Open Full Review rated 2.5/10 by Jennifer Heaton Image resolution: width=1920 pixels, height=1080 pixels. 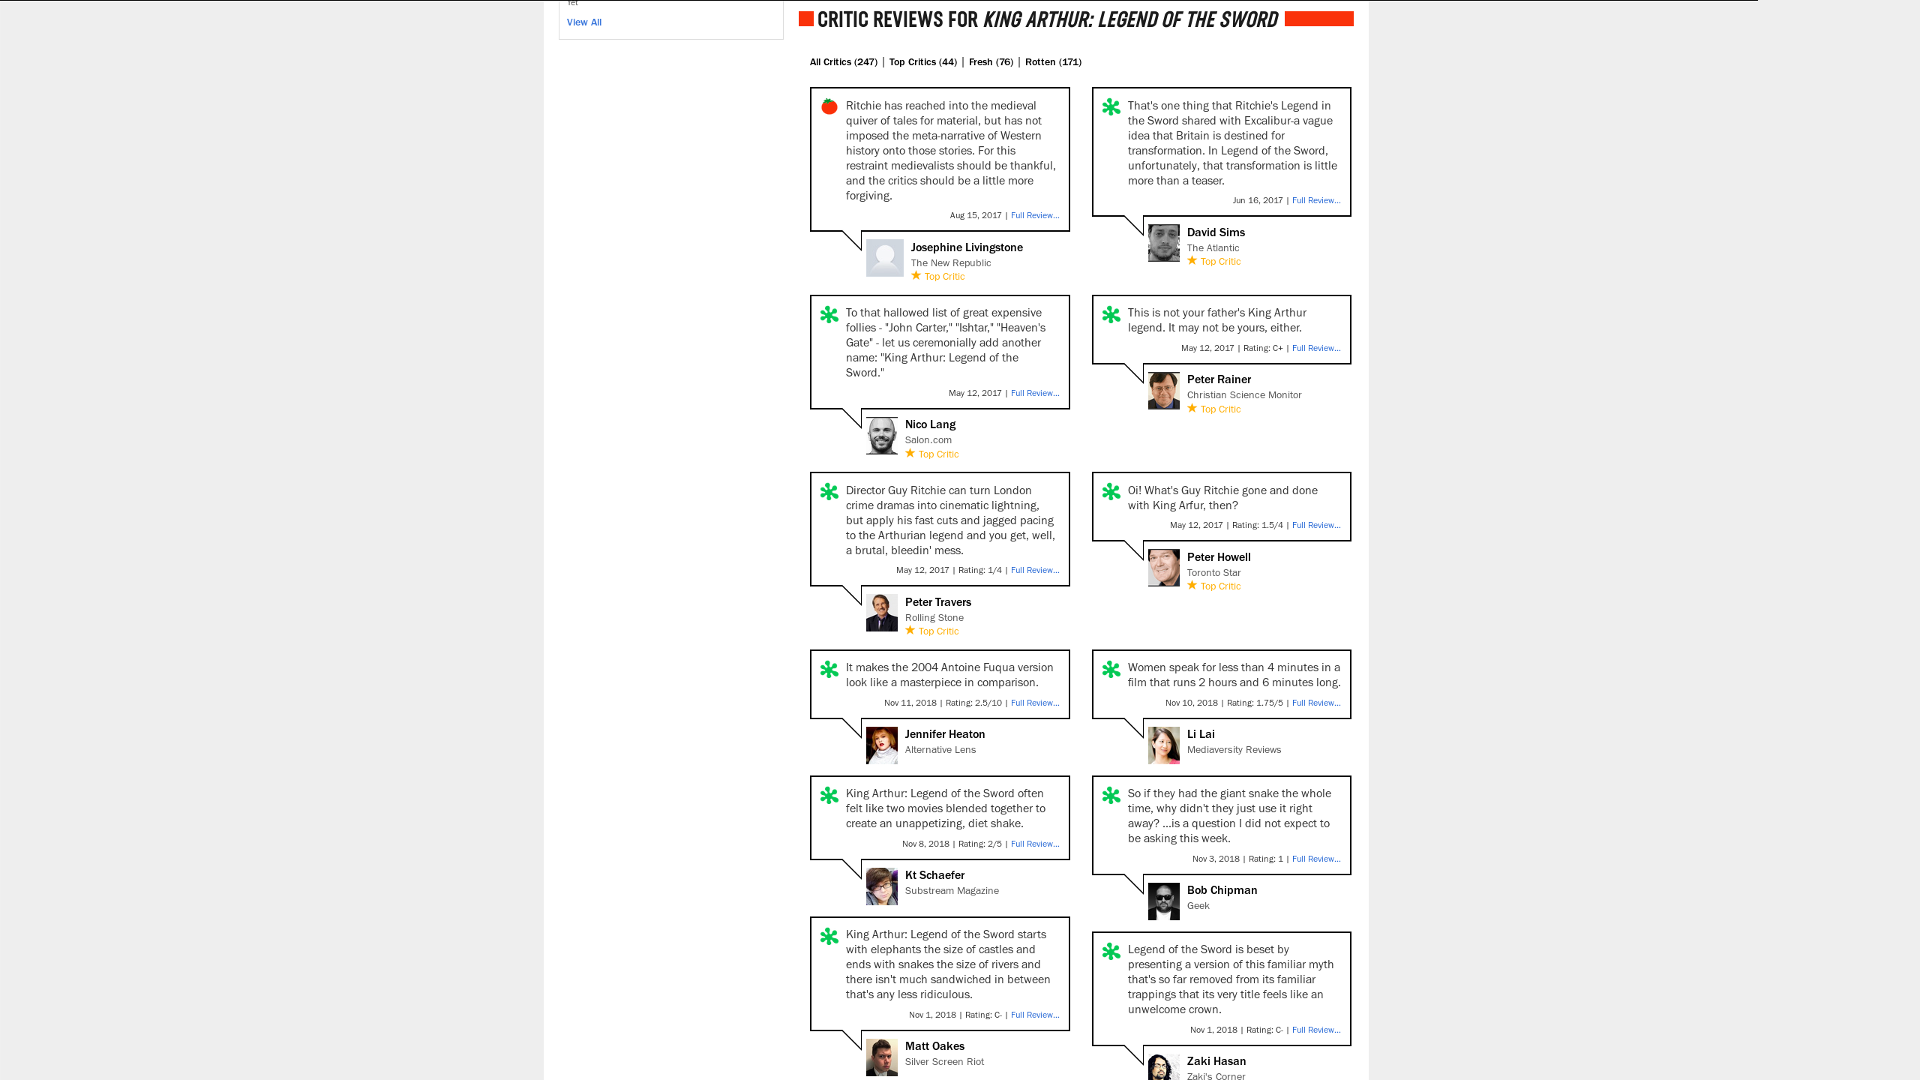(x=1035, y=703)
